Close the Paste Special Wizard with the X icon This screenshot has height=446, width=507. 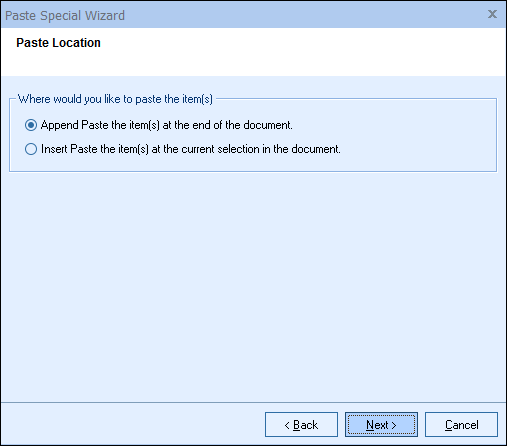(492, 14)
